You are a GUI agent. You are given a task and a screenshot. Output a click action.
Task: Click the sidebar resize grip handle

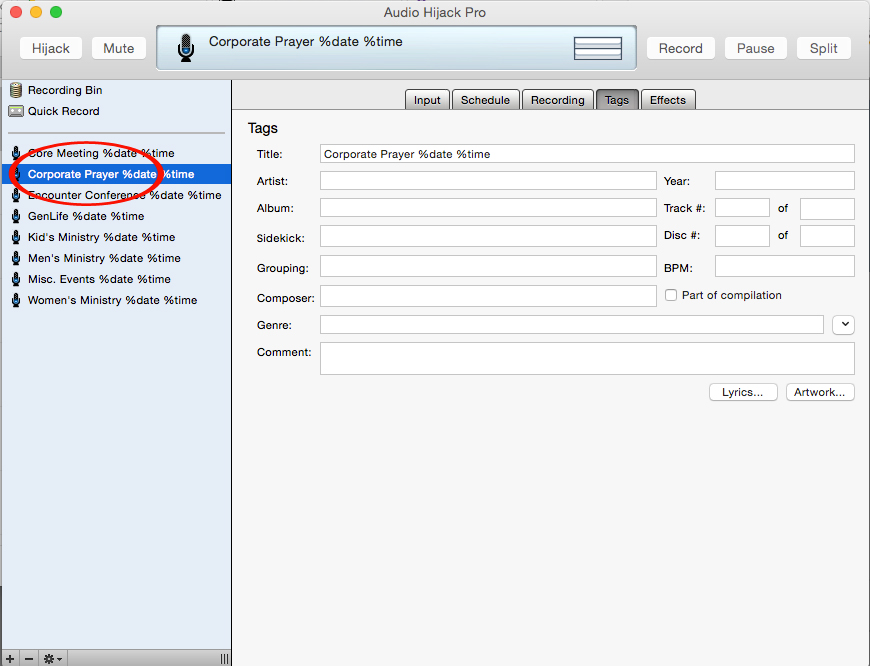coord(224,659)
